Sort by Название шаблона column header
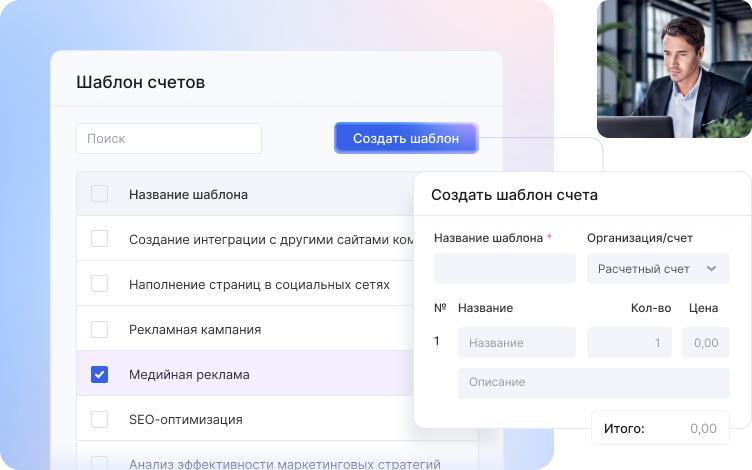 point(188,194)
